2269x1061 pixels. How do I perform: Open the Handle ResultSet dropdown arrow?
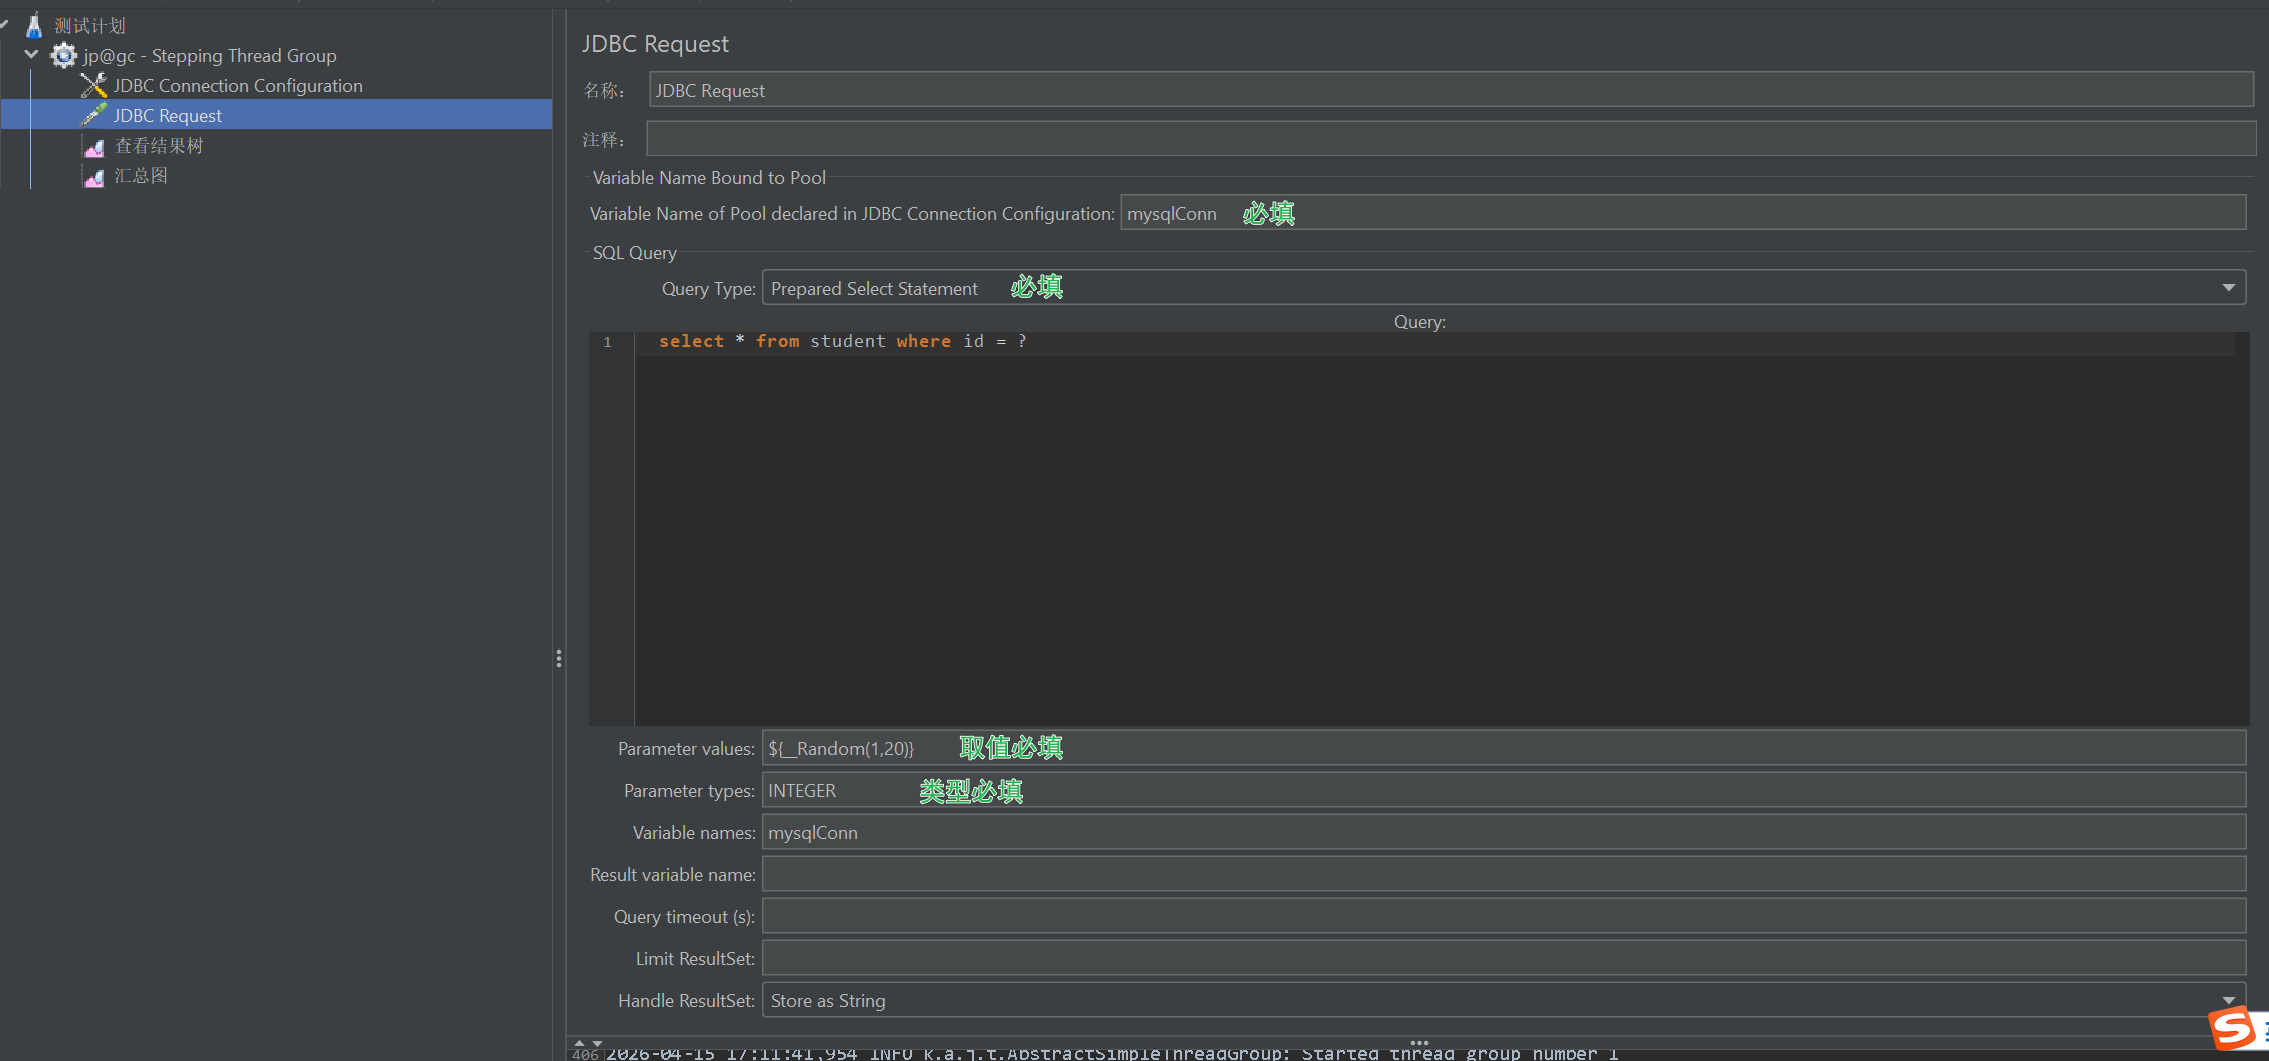(2229, 1000)
